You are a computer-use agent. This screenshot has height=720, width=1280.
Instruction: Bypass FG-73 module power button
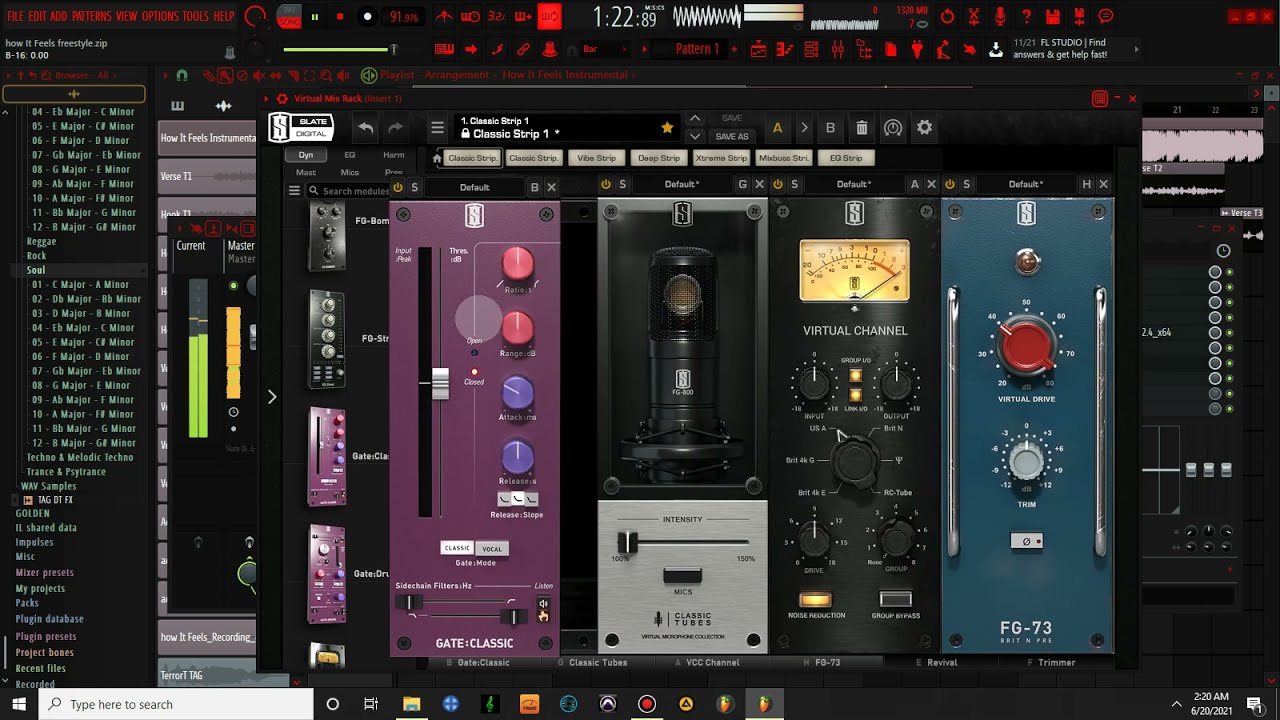point(950,185)
